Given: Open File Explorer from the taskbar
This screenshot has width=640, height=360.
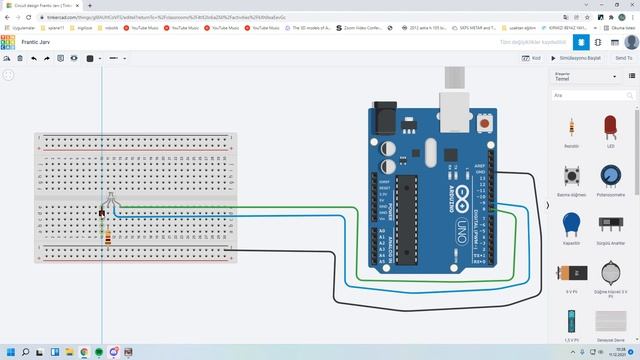Looking at the screenshot, I should click(69, 352).
